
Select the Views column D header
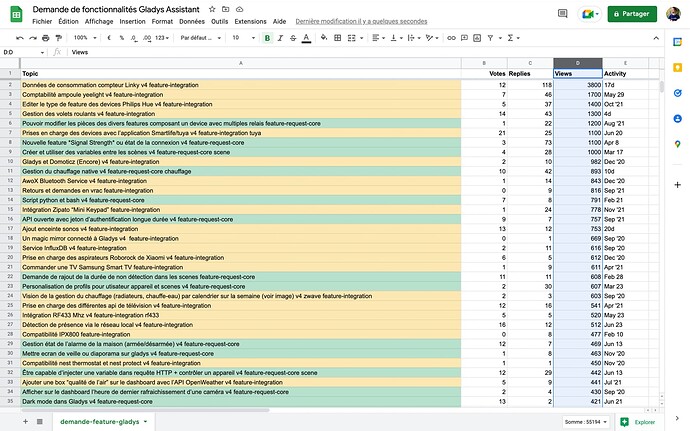(577, 62)
